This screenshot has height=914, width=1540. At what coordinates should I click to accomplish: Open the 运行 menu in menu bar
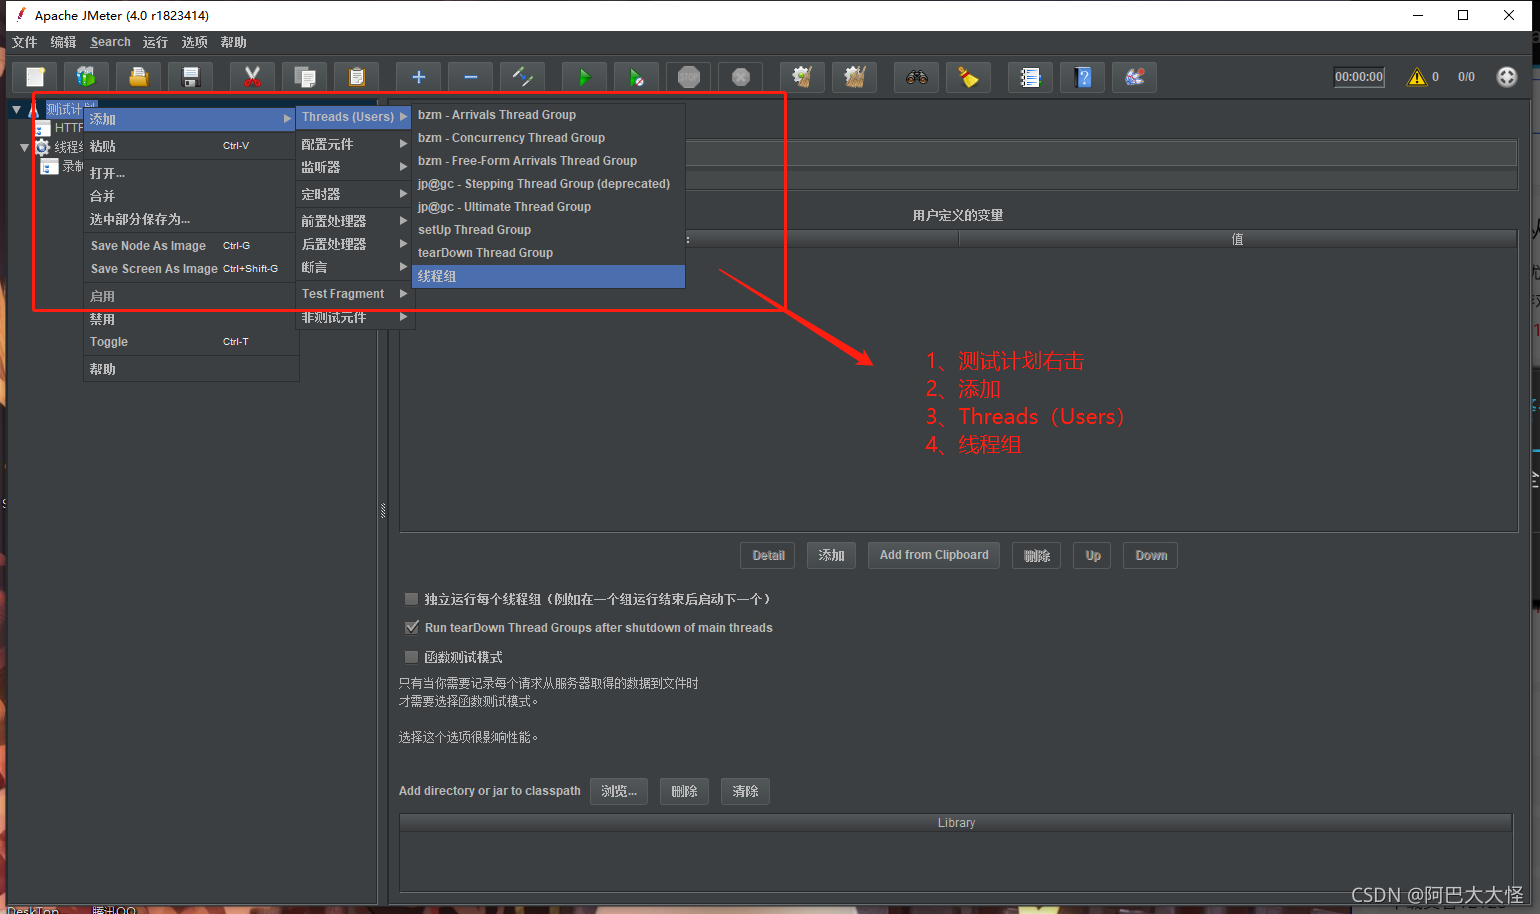pos(155,42)
